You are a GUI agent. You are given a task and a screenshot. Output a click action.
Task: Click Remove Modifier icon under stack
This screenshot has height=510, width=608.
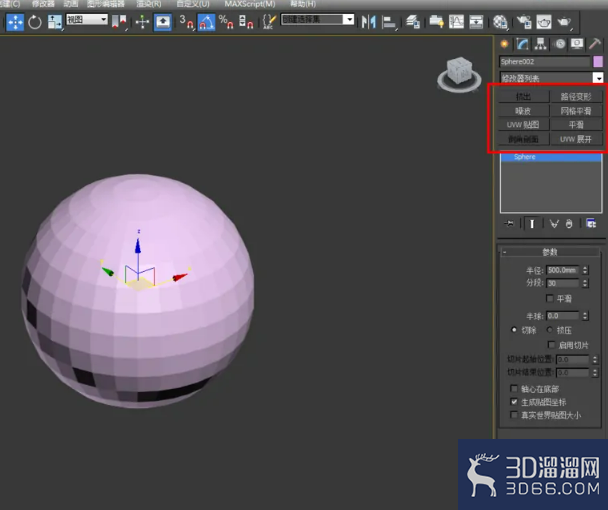(x=569, y=224)
